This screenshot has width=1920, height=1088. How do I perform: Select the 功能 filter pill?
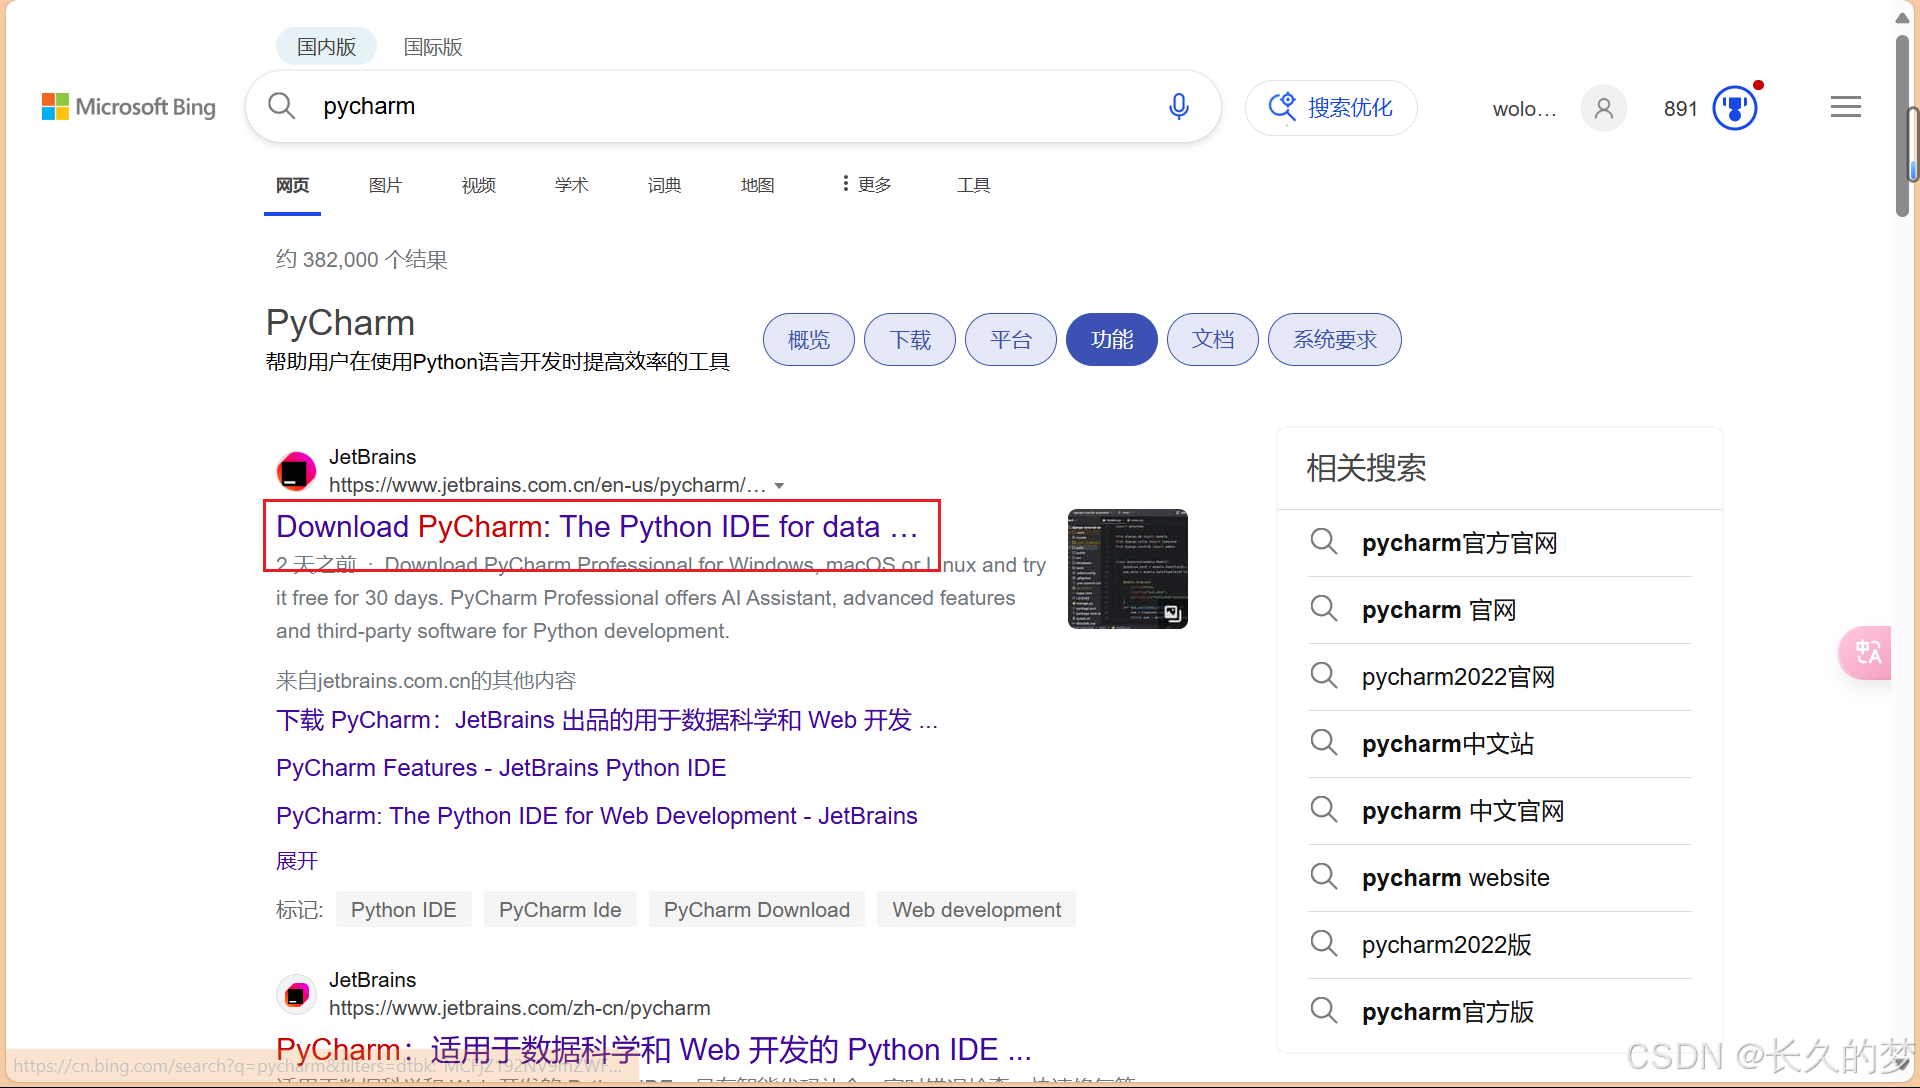tap(1111, 340)
